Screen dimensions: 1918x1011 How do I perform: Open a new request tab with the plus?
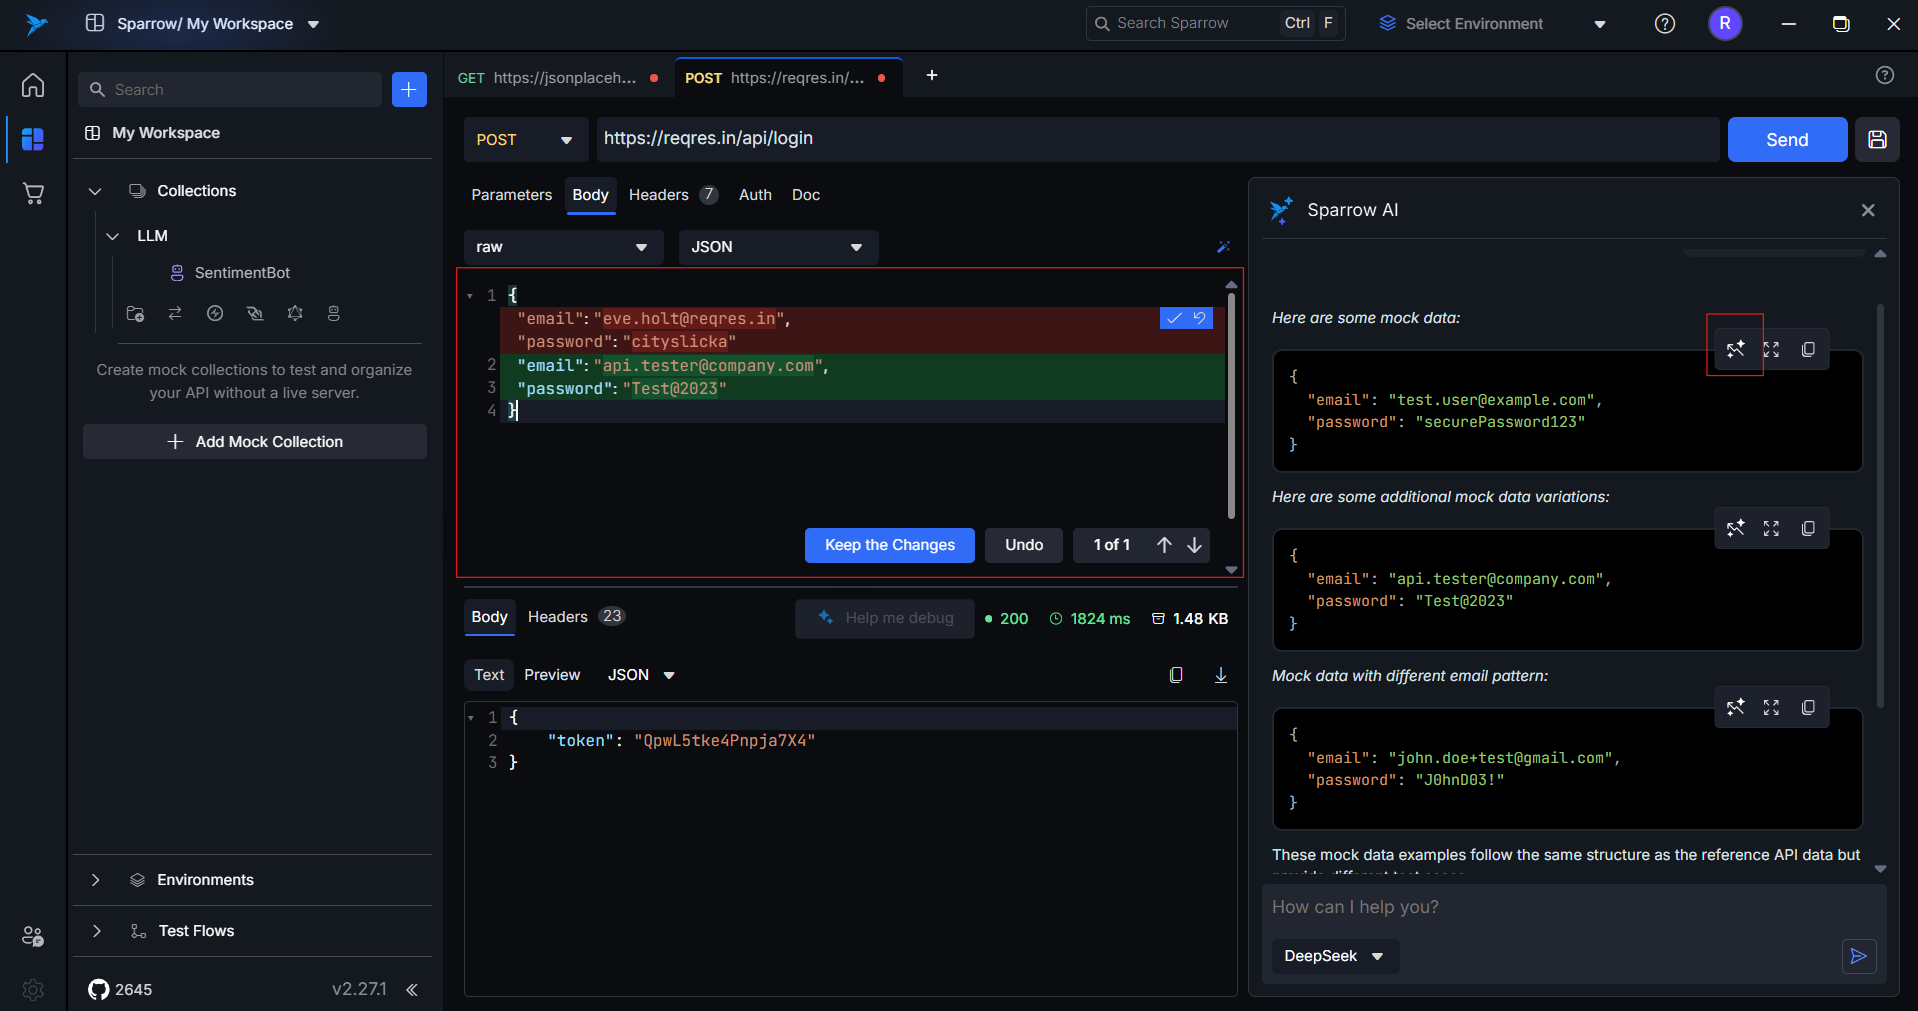(931, 75)
